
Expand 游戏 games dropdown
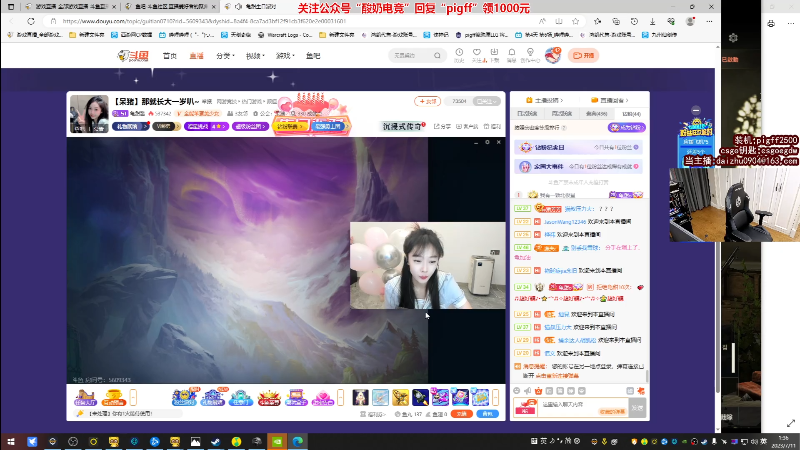click(x=285, y=56)
